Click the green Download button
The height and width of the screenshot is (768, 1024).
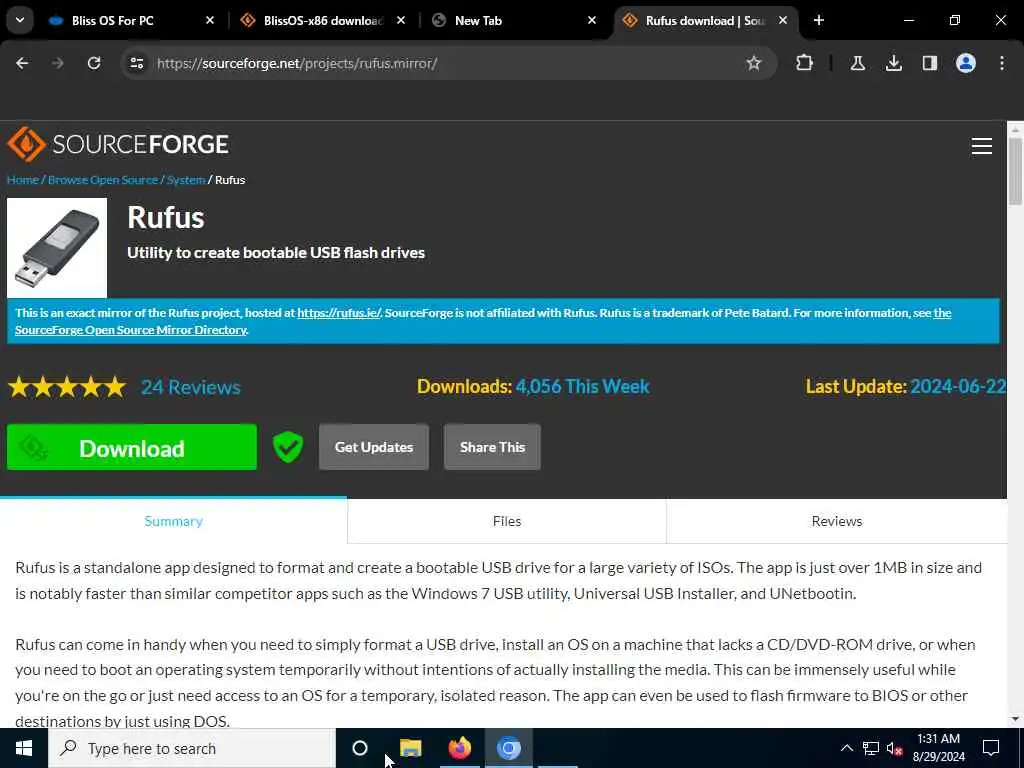click(x=132, y=447)
